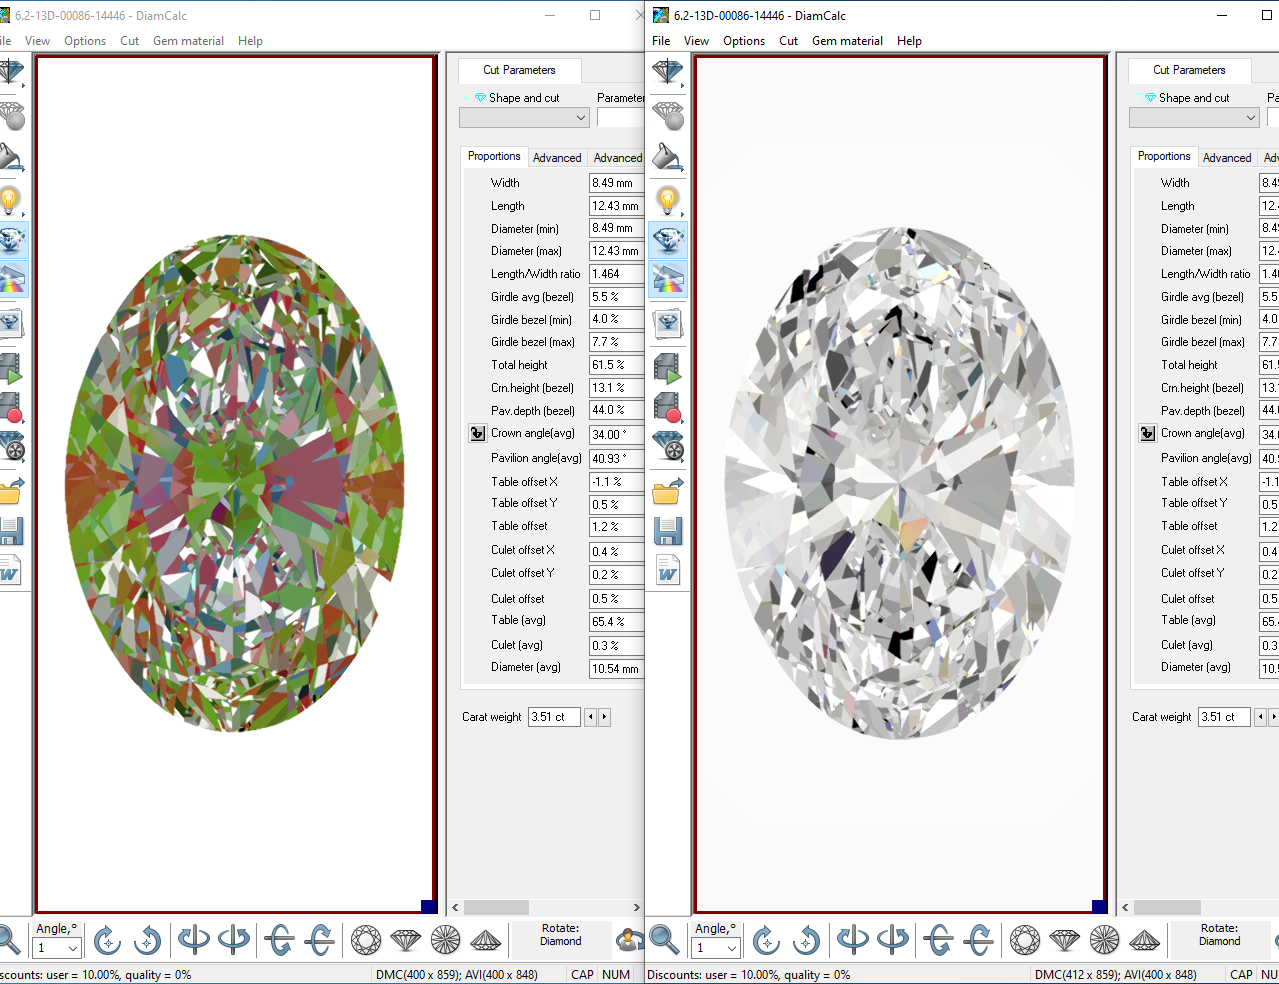Rotate diamond clockwise in the right window

click(766, 940)
